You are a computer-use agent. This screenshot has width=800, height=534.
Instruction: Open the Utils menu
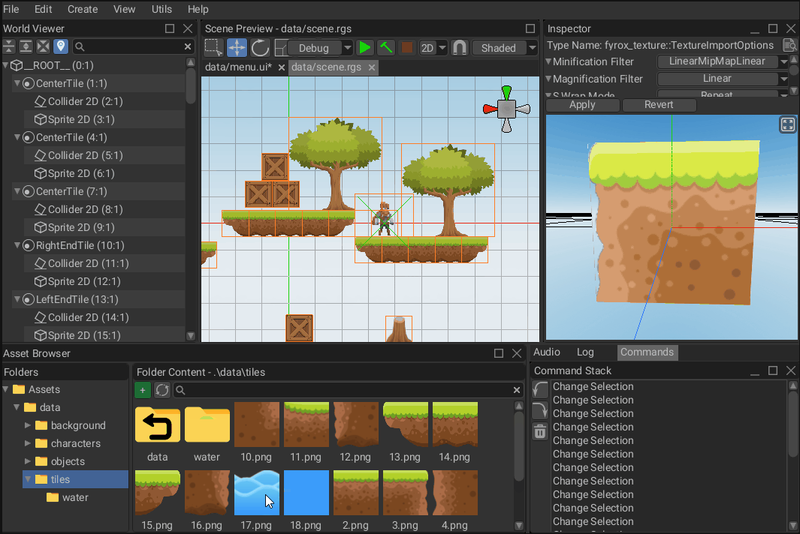(161, 9)
